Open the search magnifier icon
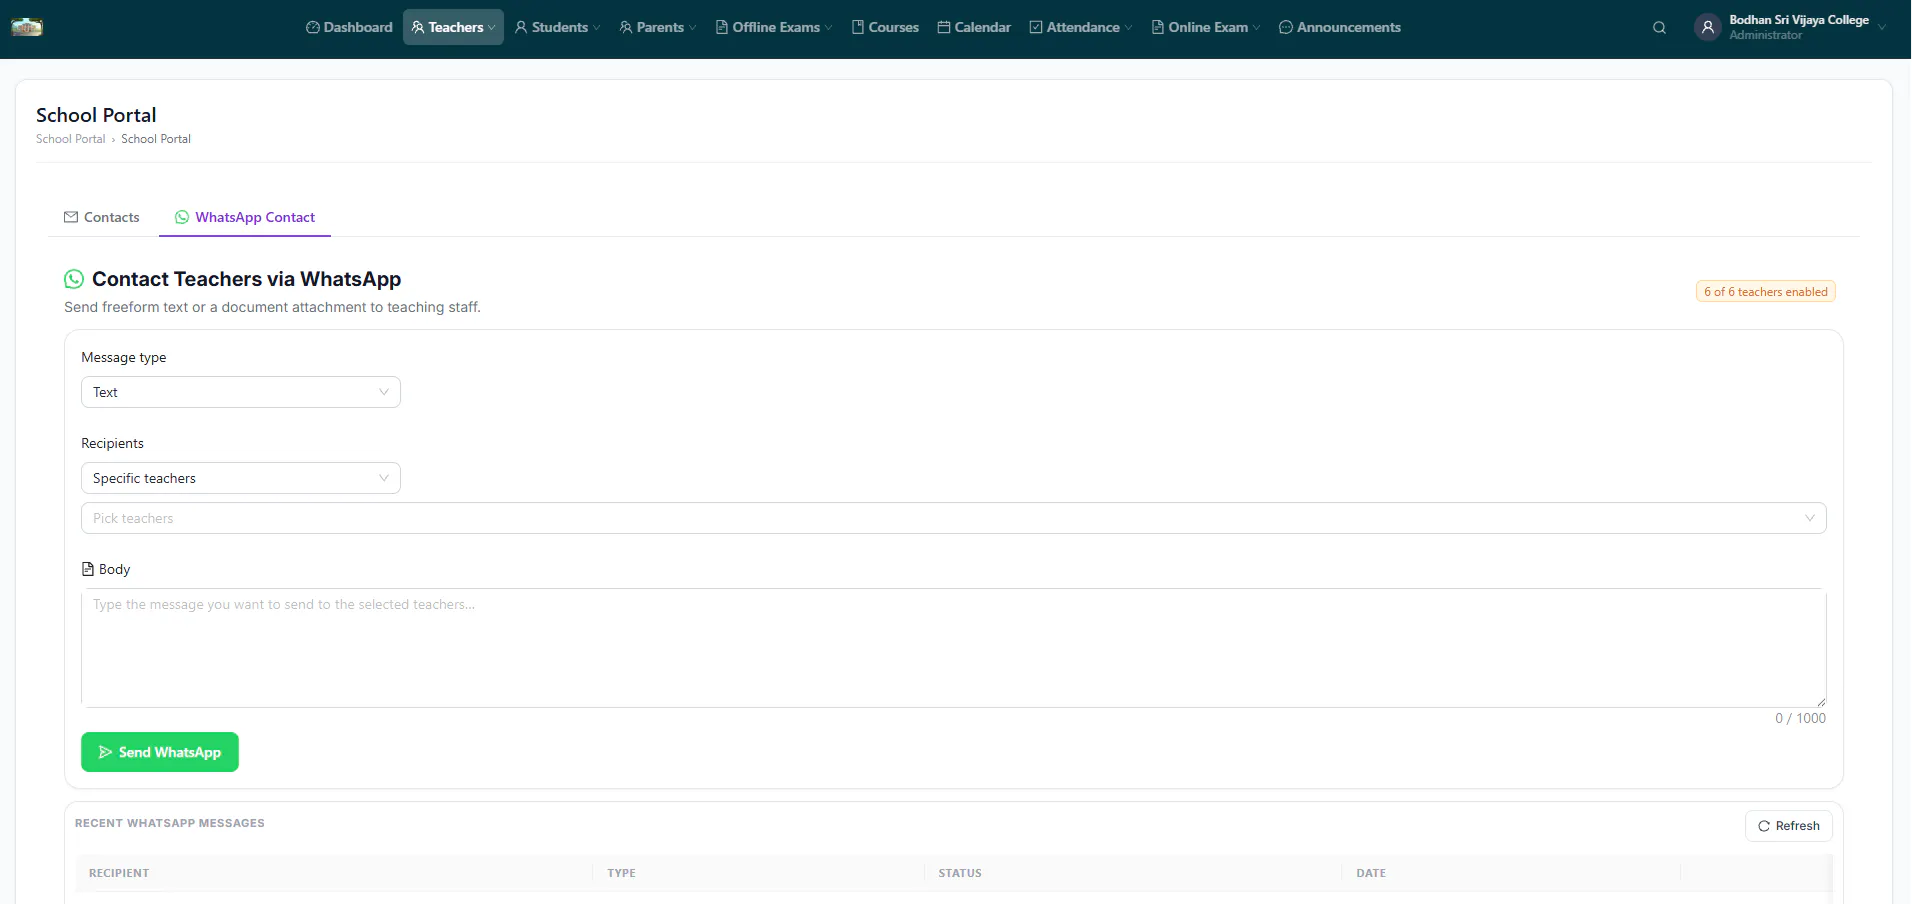1912x904 pixels. coord(1659,28)
